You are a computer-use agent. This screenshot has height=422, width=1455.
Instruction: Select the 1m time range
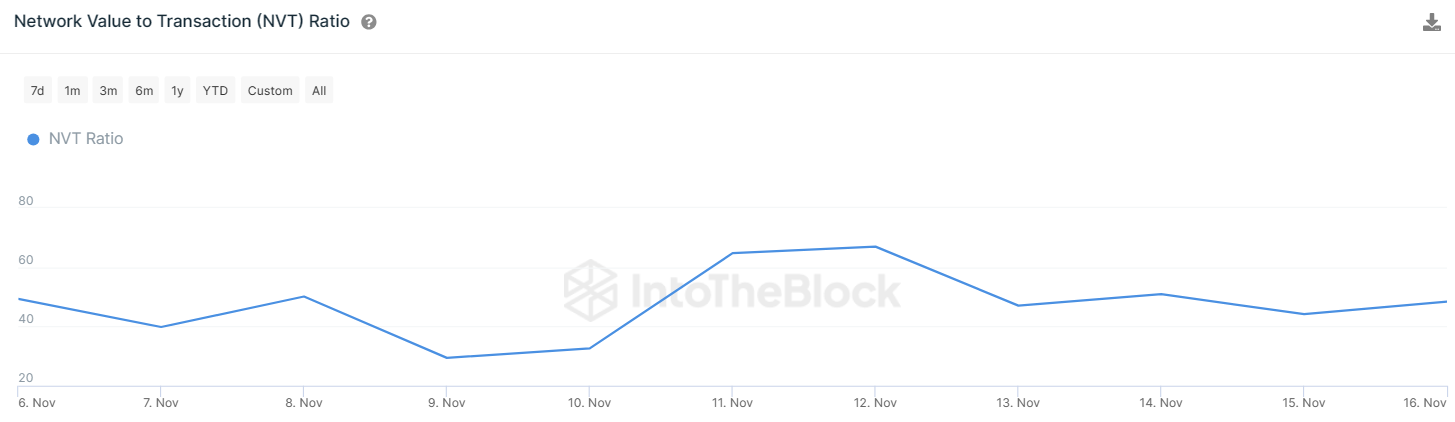click(72, 91)
